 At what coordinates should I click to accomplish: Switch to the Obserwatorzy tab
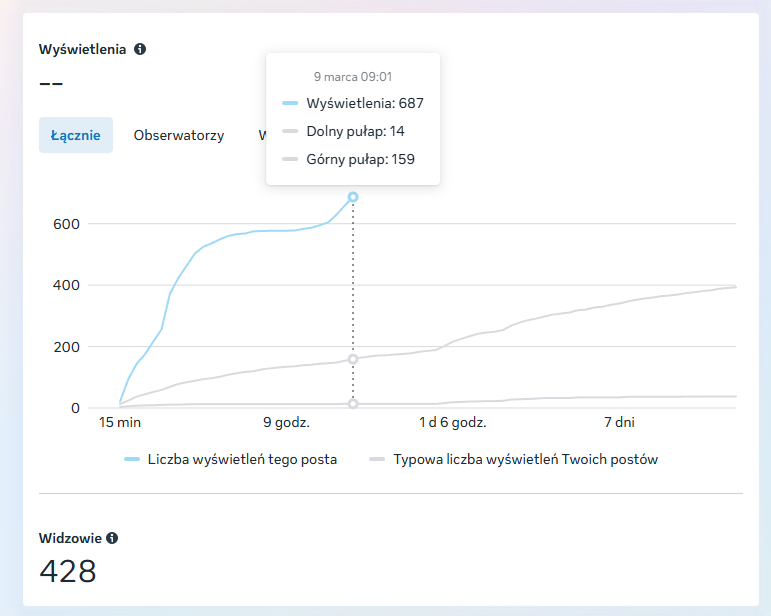179,135
